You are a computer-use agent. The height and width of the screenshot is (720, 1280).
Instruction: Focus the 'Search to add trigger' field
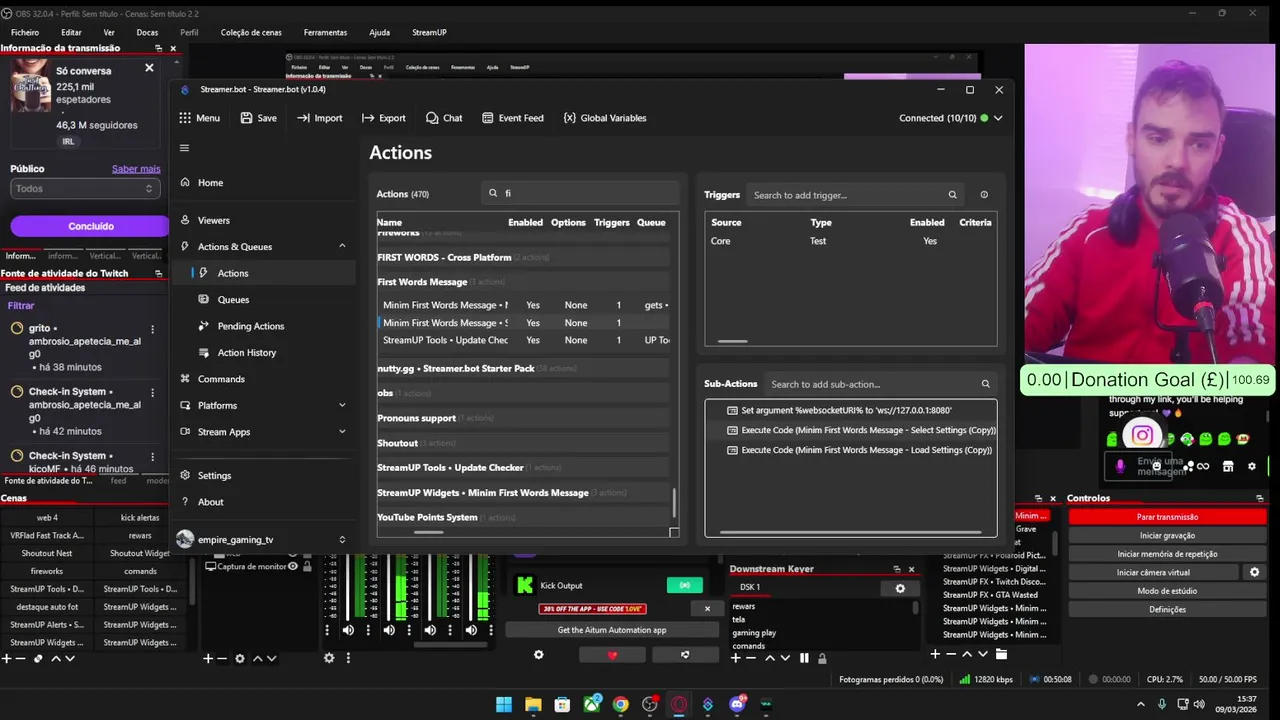click(x=855, y=195)
